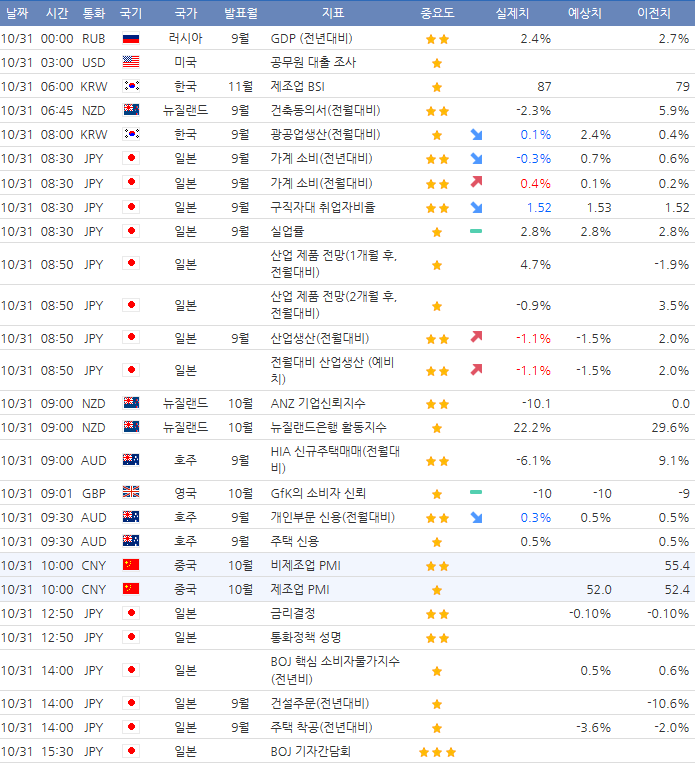Click the China flag in 비제조업 PMI row
Viewport: 695px width, 766px height.
coord(131,565)
